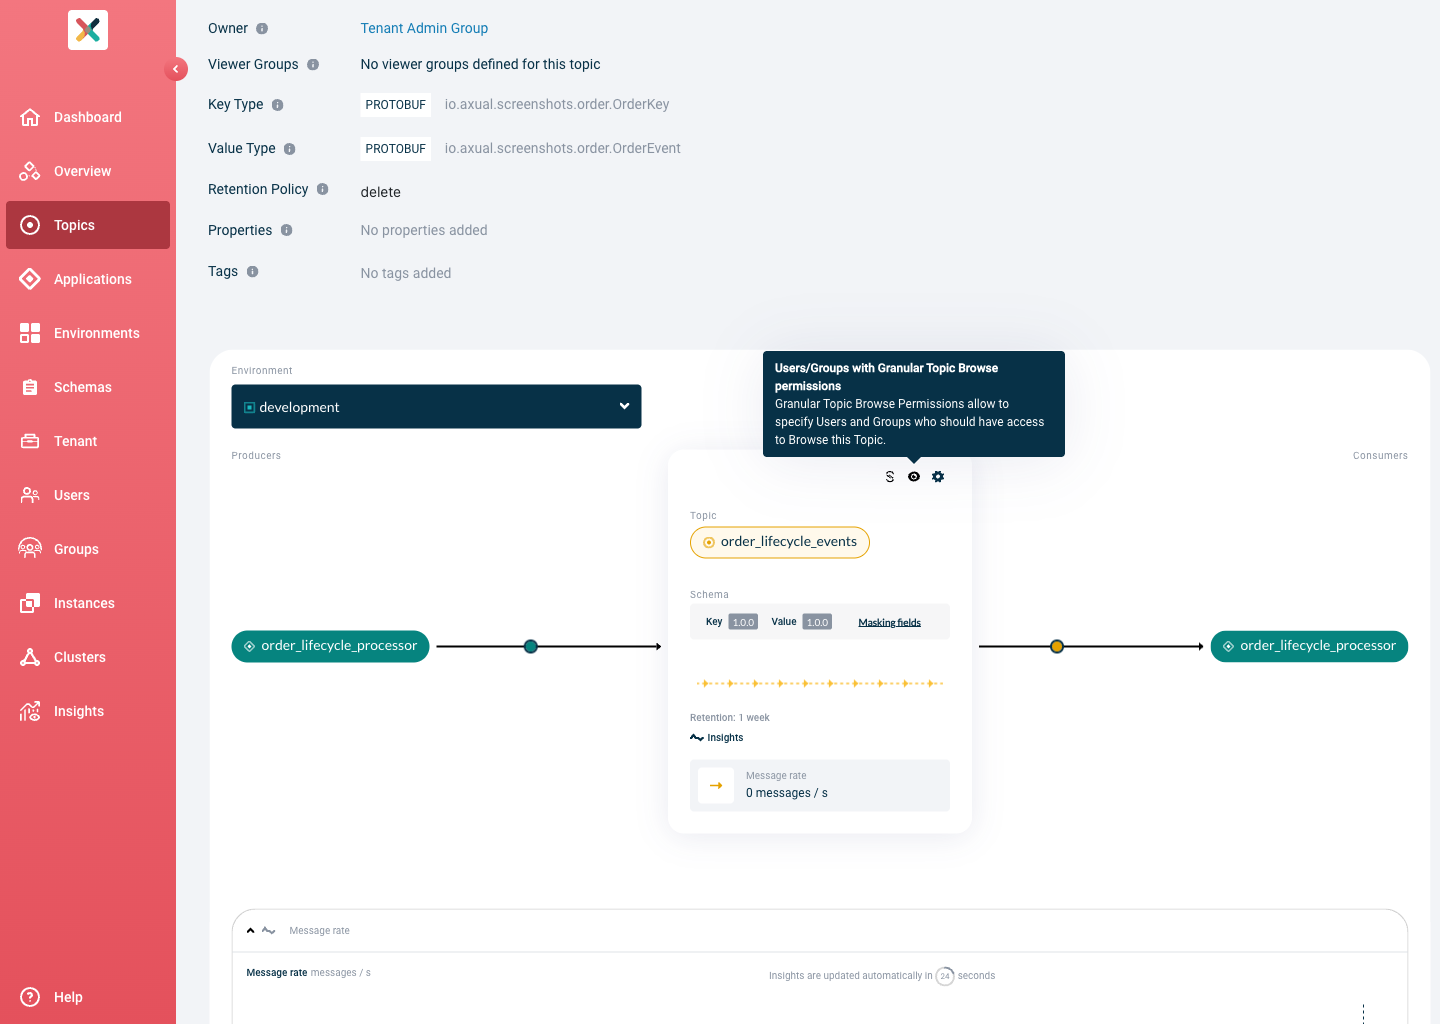
Task: Select the producer order_lifecycle_processor chip
Action: coord(330,646)
